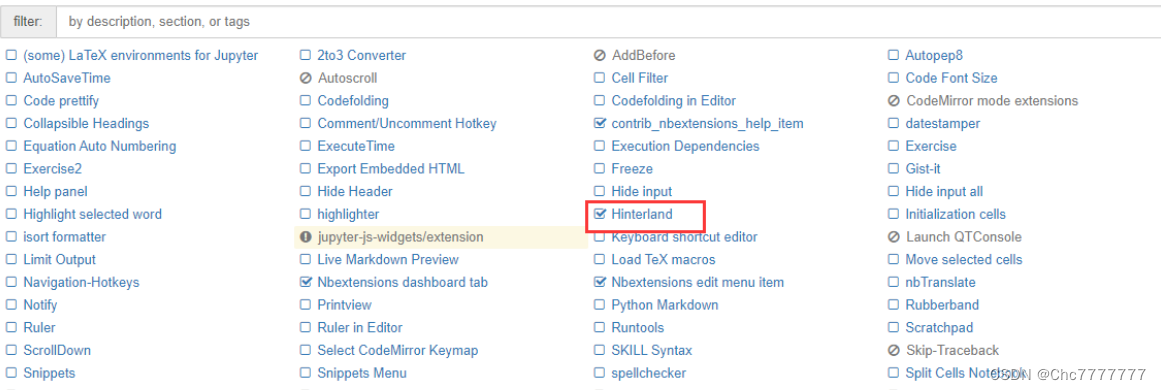The width and height of the screenshot is (1161, 390).
Task: Open the Move selected cells extension
Action: (x=964, y=259)
